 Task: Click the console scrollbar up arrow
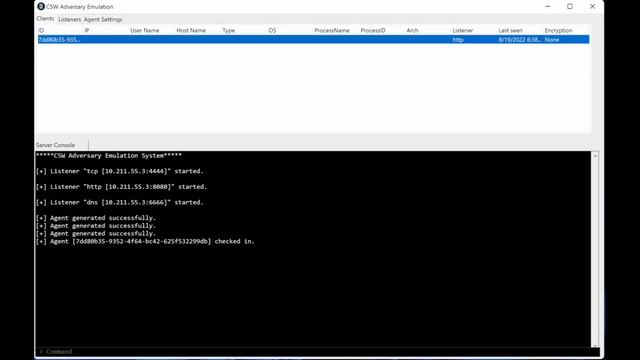[x=595, y=156]
